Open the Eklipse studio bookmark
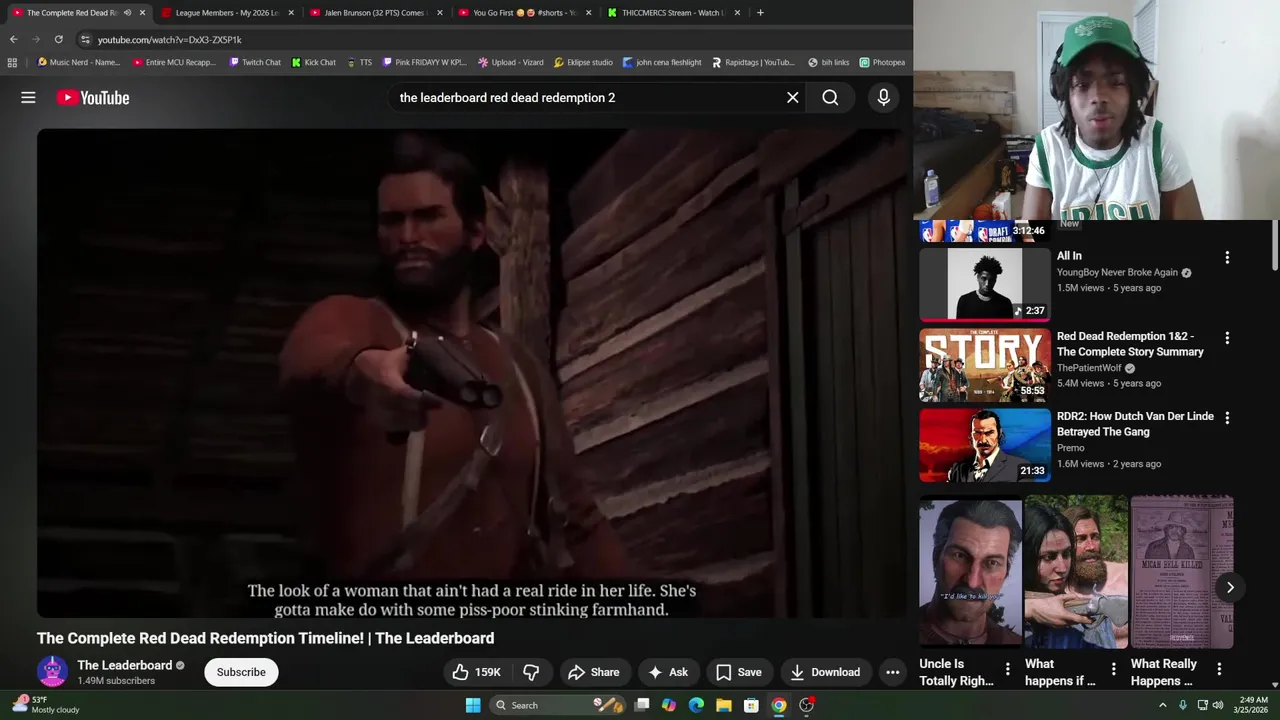The image size is (1280, 720). click(x=583, y=62)
